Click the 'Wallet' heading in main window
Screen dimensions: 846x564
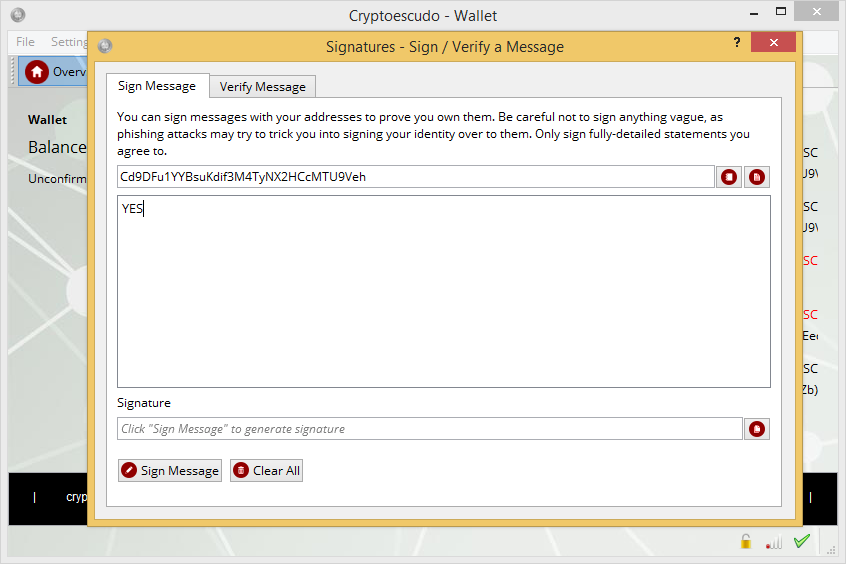[x=47, y=120]
